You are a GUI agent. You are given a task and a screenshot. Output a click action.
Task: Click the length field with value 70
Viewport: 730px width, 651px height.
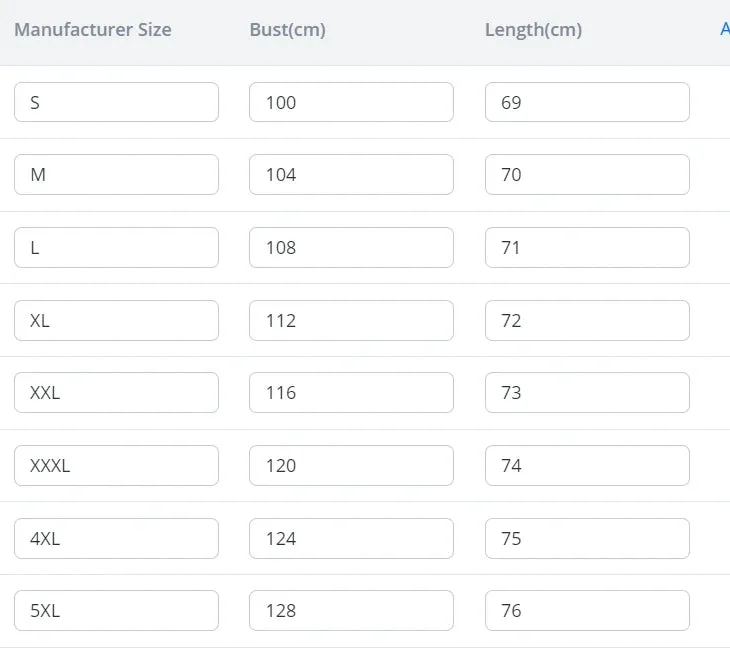[x=587, y=175]
